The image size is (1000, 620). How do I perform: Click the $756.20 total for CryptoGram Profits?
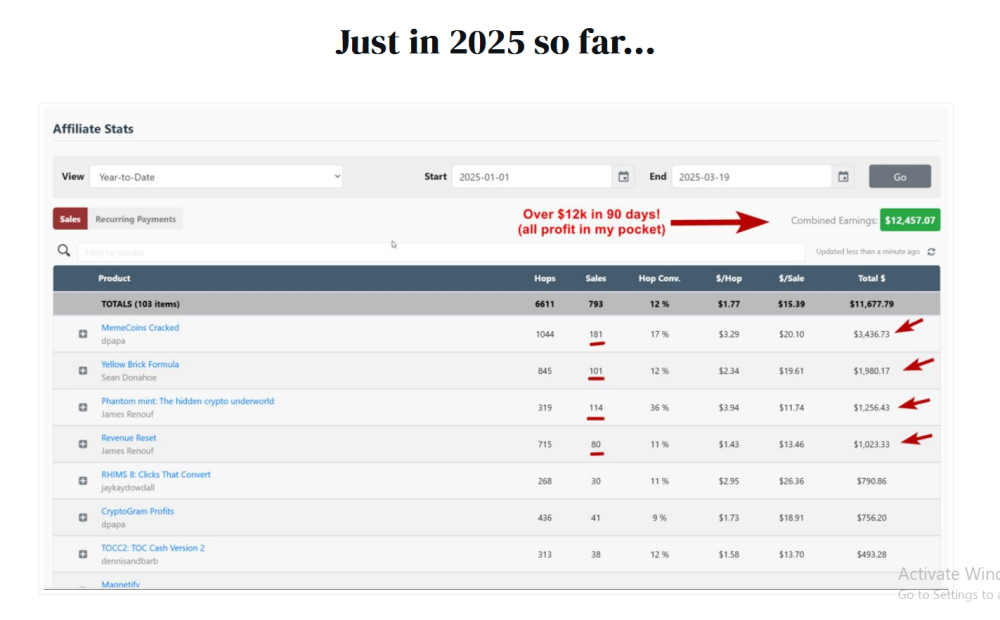872,517
